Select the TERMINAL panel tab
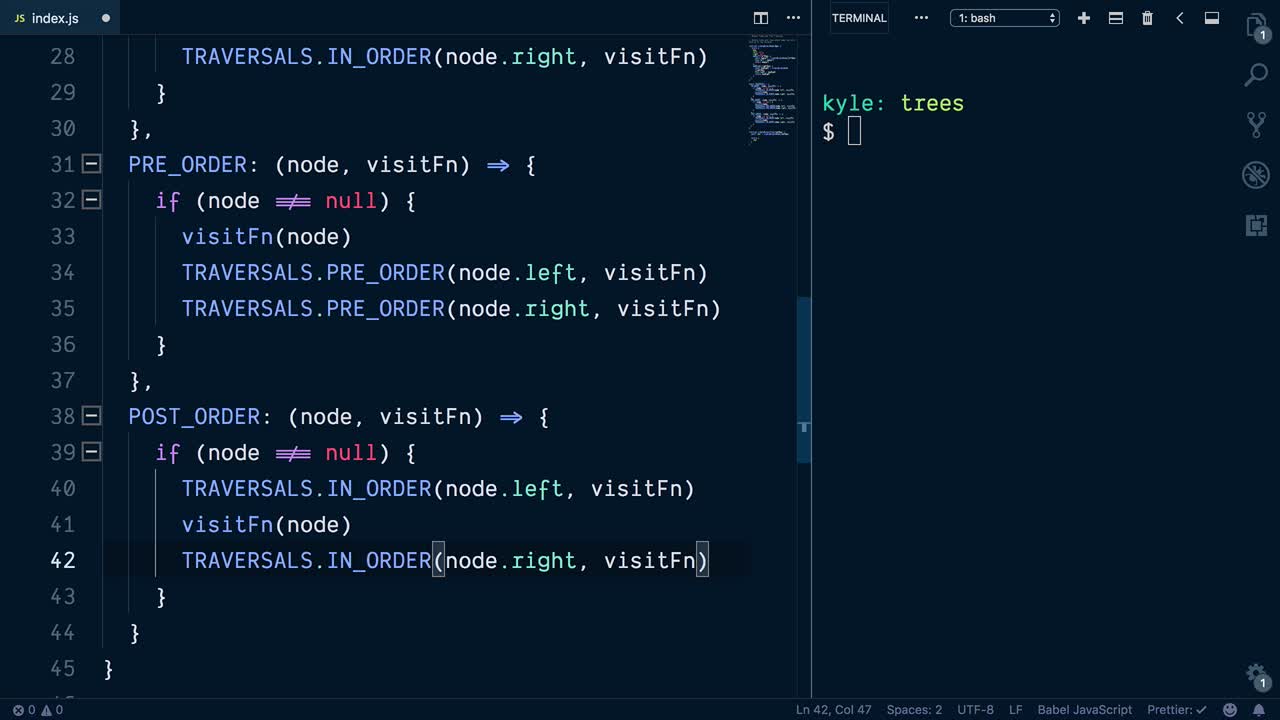Screen dimensions: 1280x720 point(859,18)
